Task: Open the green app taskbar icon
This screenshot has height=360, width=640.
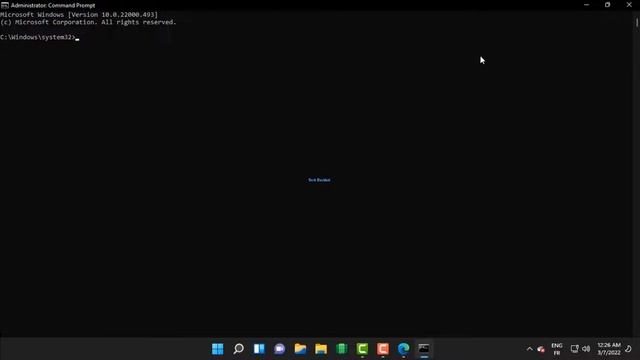Action: pyautogui.click(x=342, y=349)
